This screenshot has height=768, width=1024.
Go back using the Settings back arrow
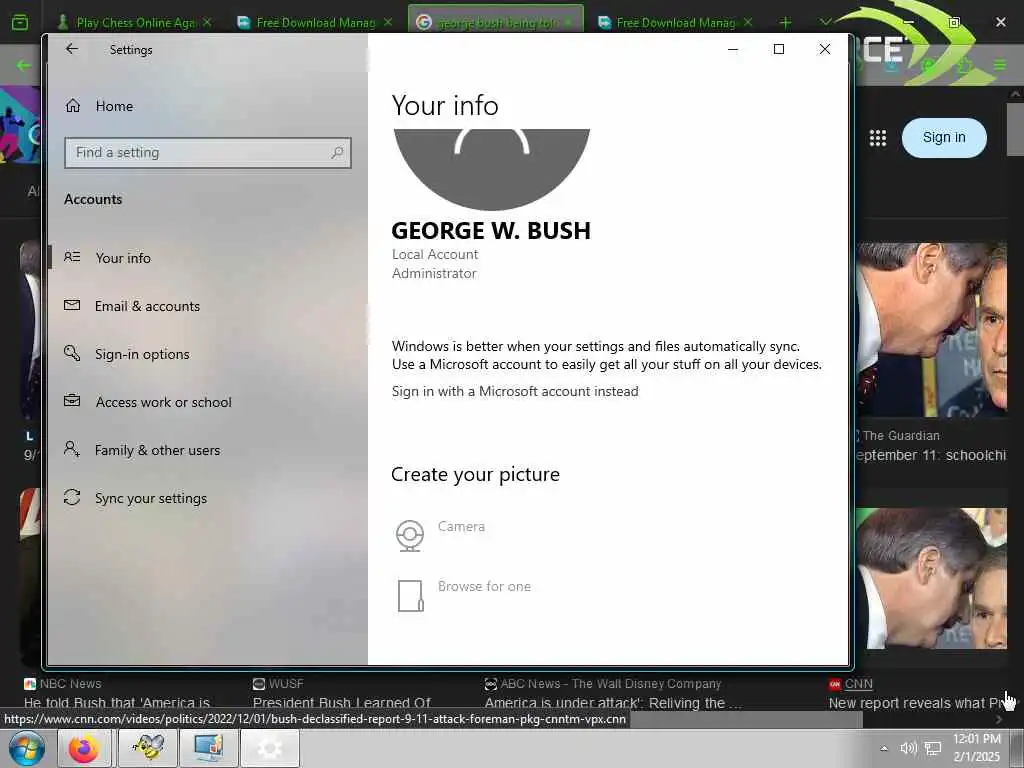72,49
